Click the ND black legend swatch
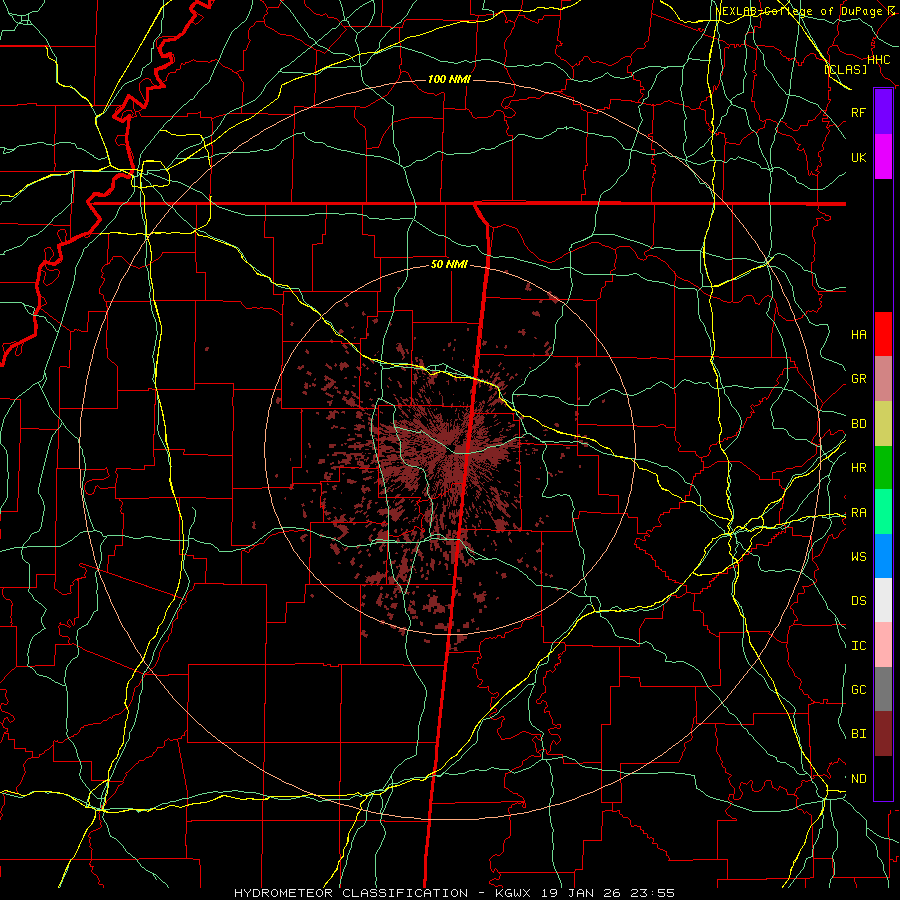900x900 pixels. coord(883,778)
